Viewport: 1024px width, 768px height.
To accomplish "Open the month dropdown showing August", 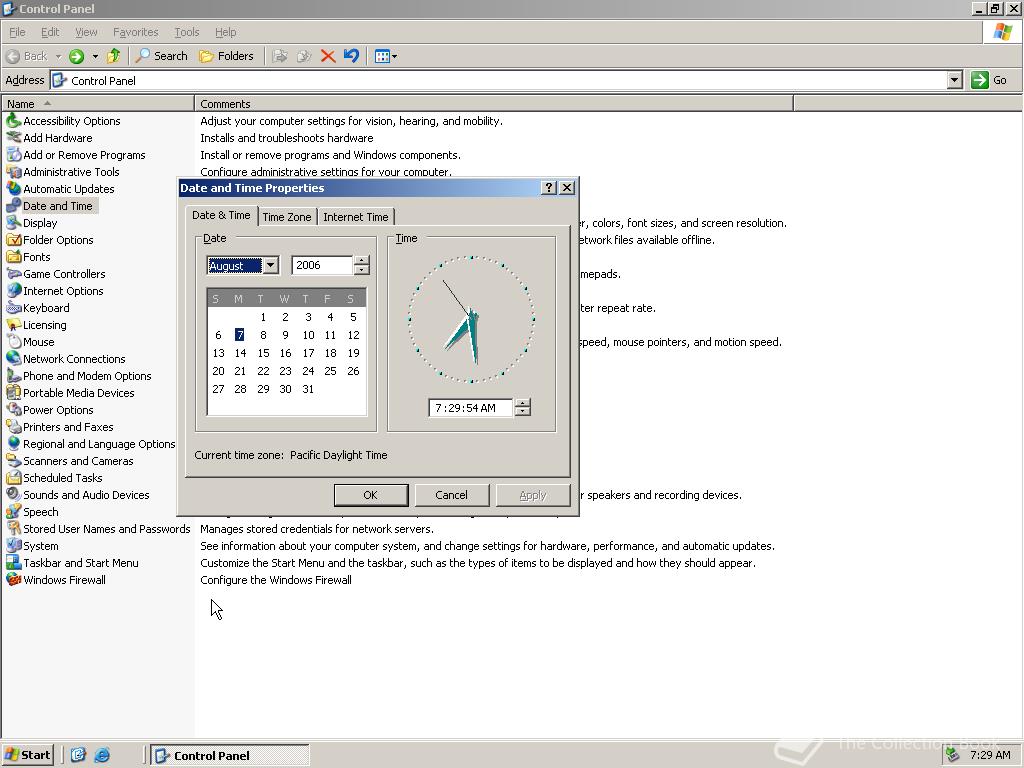I will tap(270, 265).
